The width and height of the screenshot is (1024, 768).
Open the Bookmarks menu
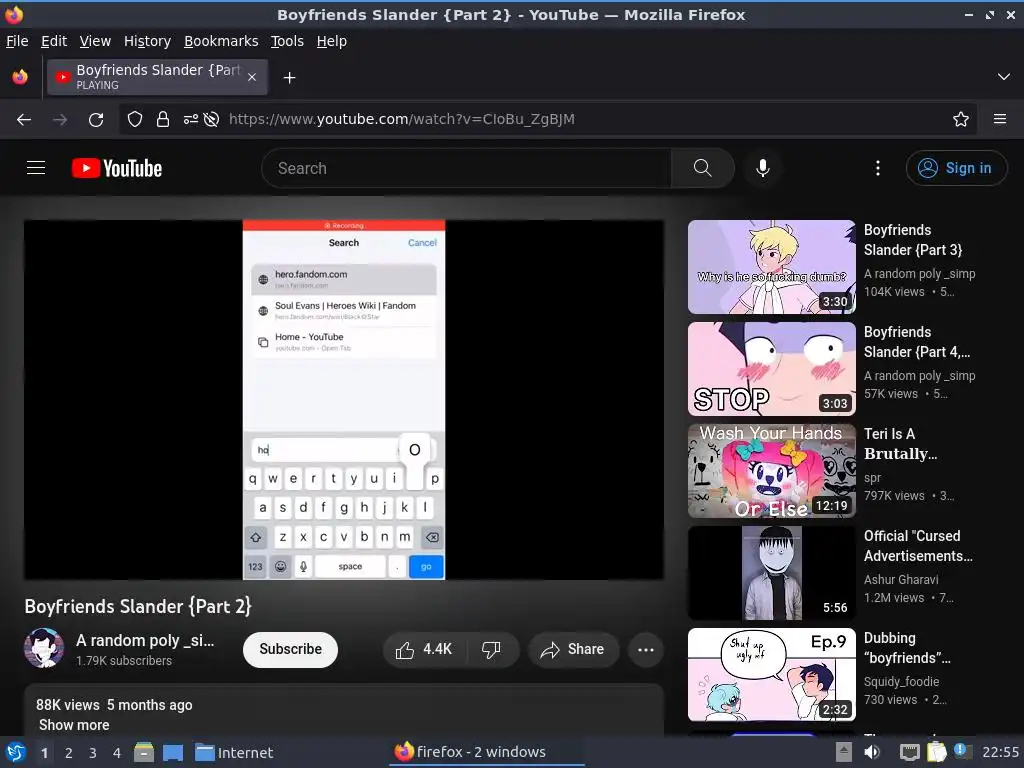(221, 41)
